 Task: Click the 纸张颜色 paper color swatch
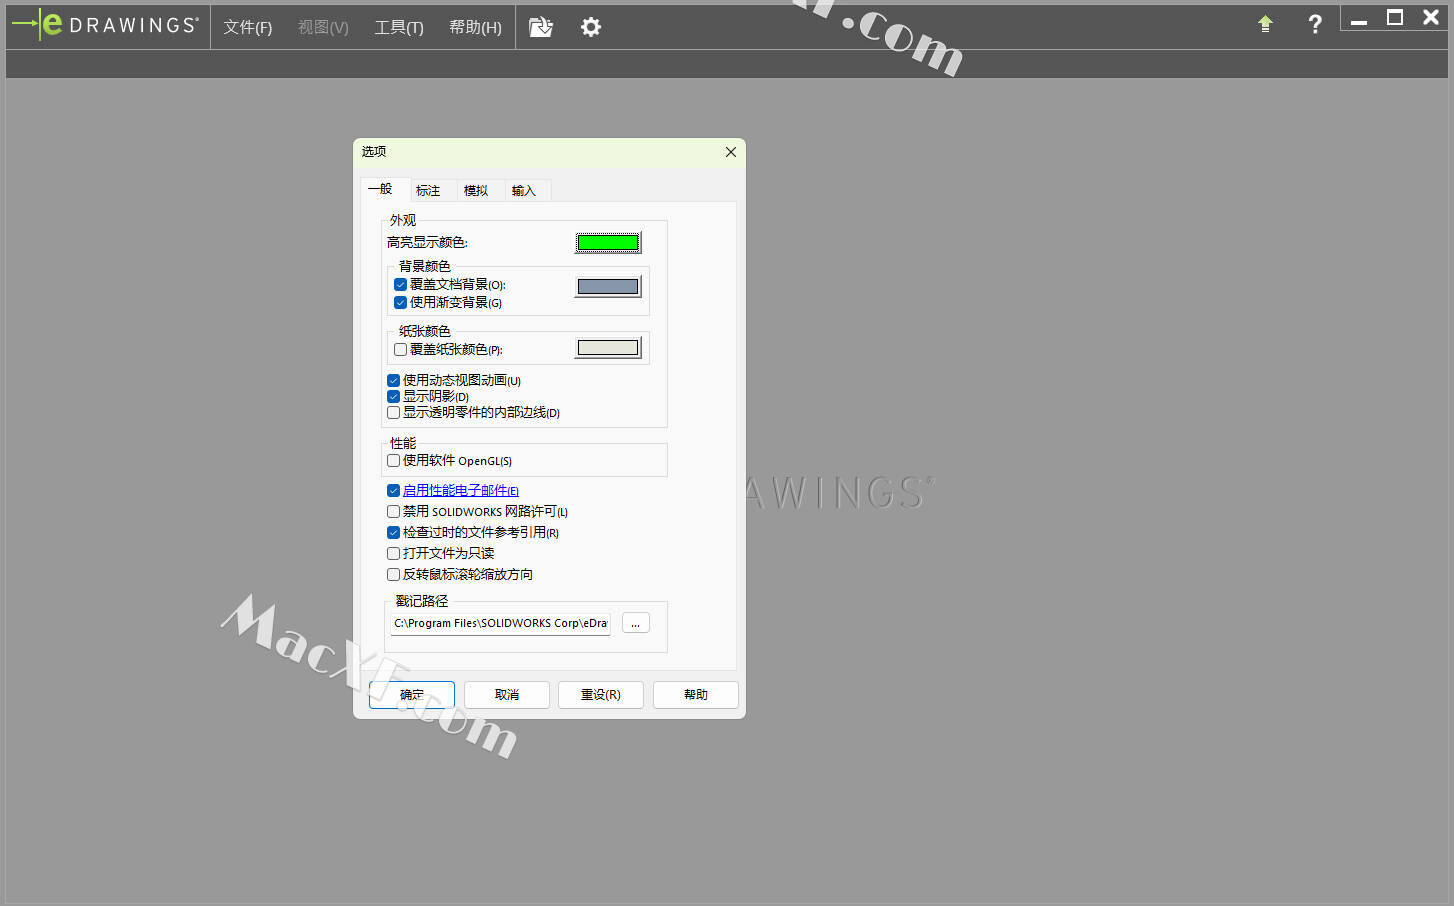tap(608, 348)
